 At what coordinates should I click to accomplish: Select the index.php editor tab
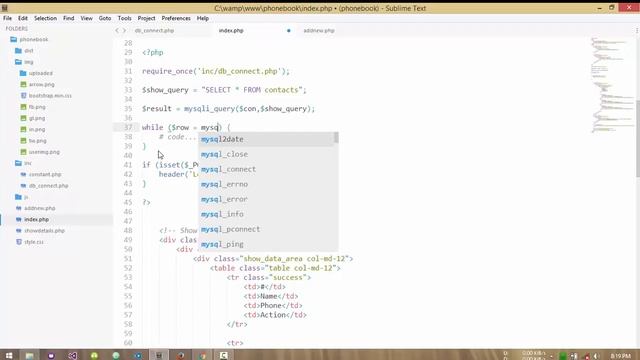[231, 31]
